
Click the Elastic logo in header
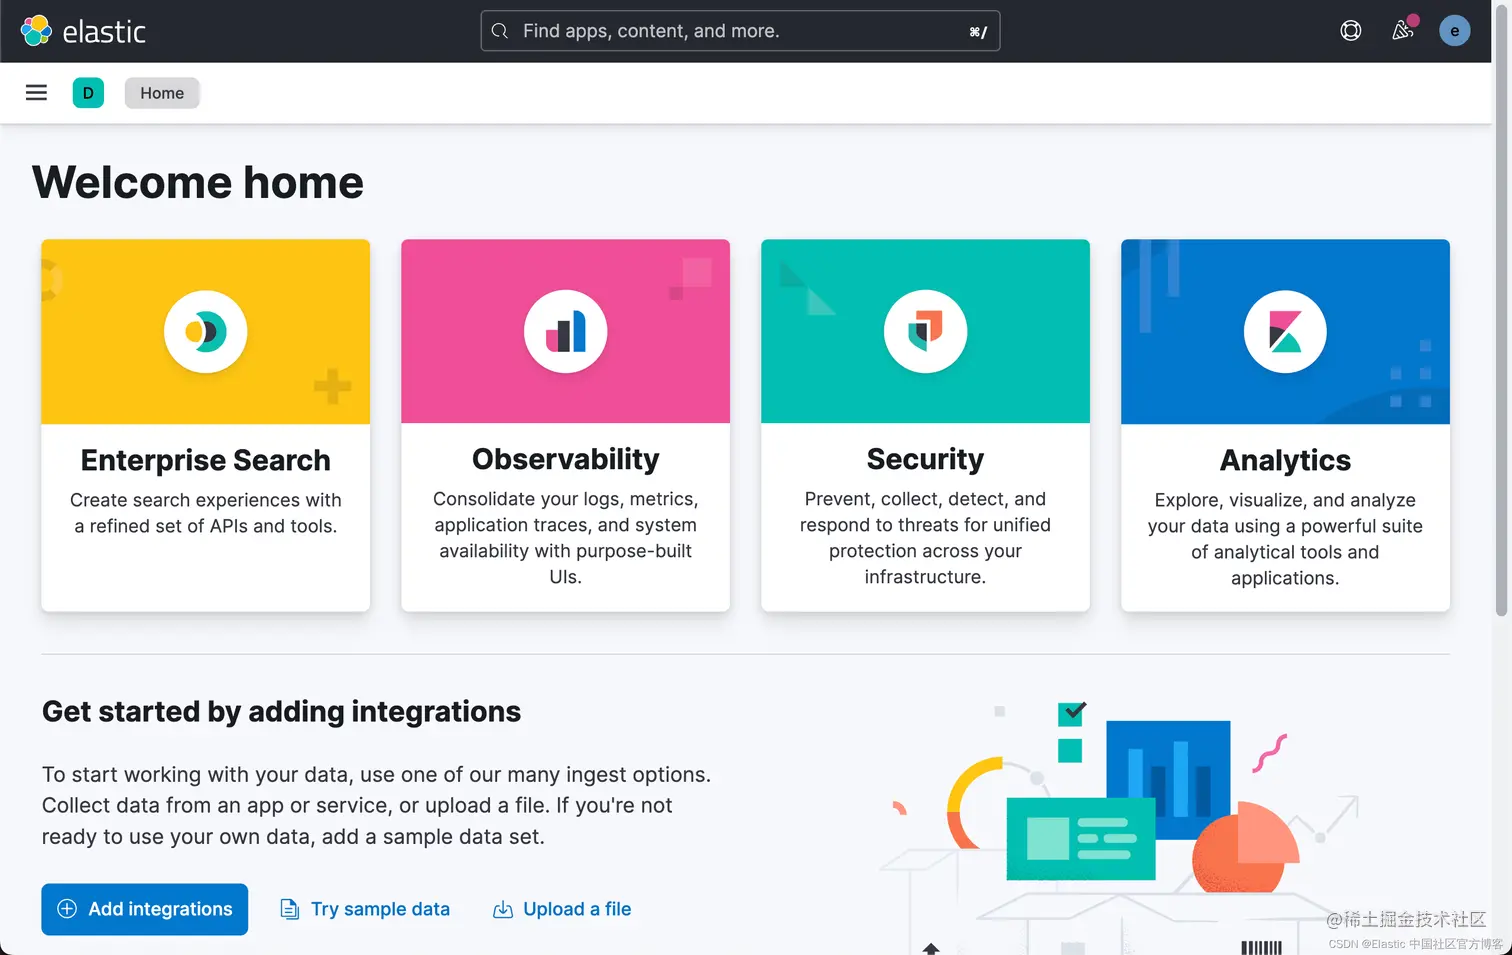point(83,31)
